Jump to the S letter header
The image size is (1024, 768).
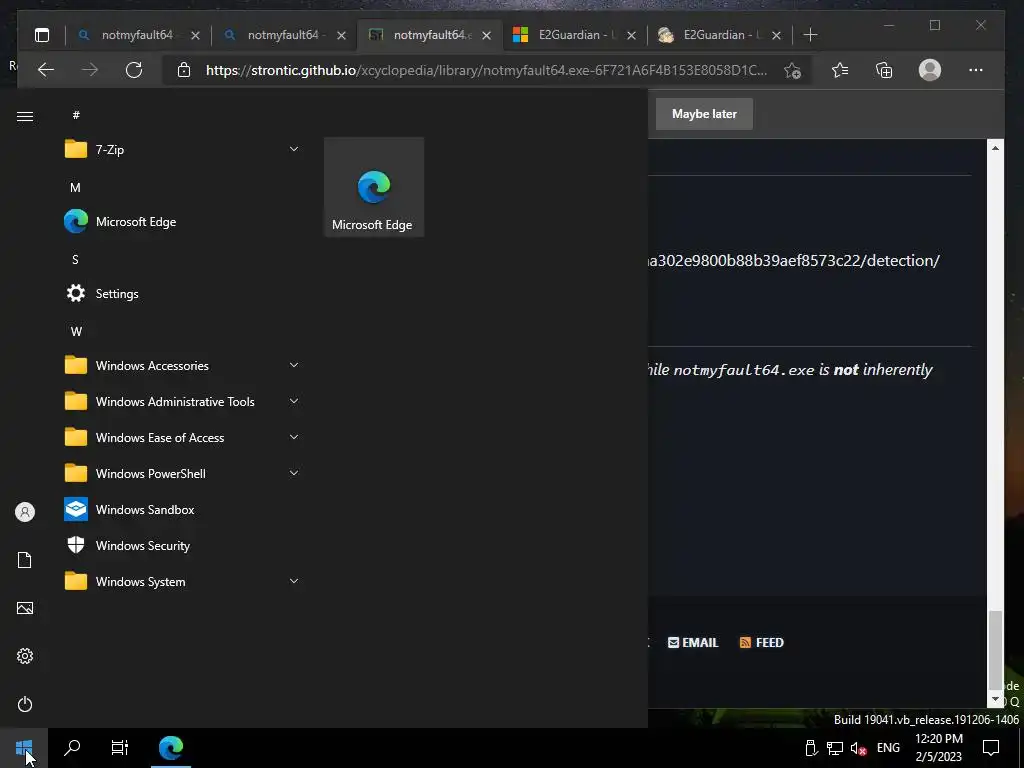click(75, 259)
